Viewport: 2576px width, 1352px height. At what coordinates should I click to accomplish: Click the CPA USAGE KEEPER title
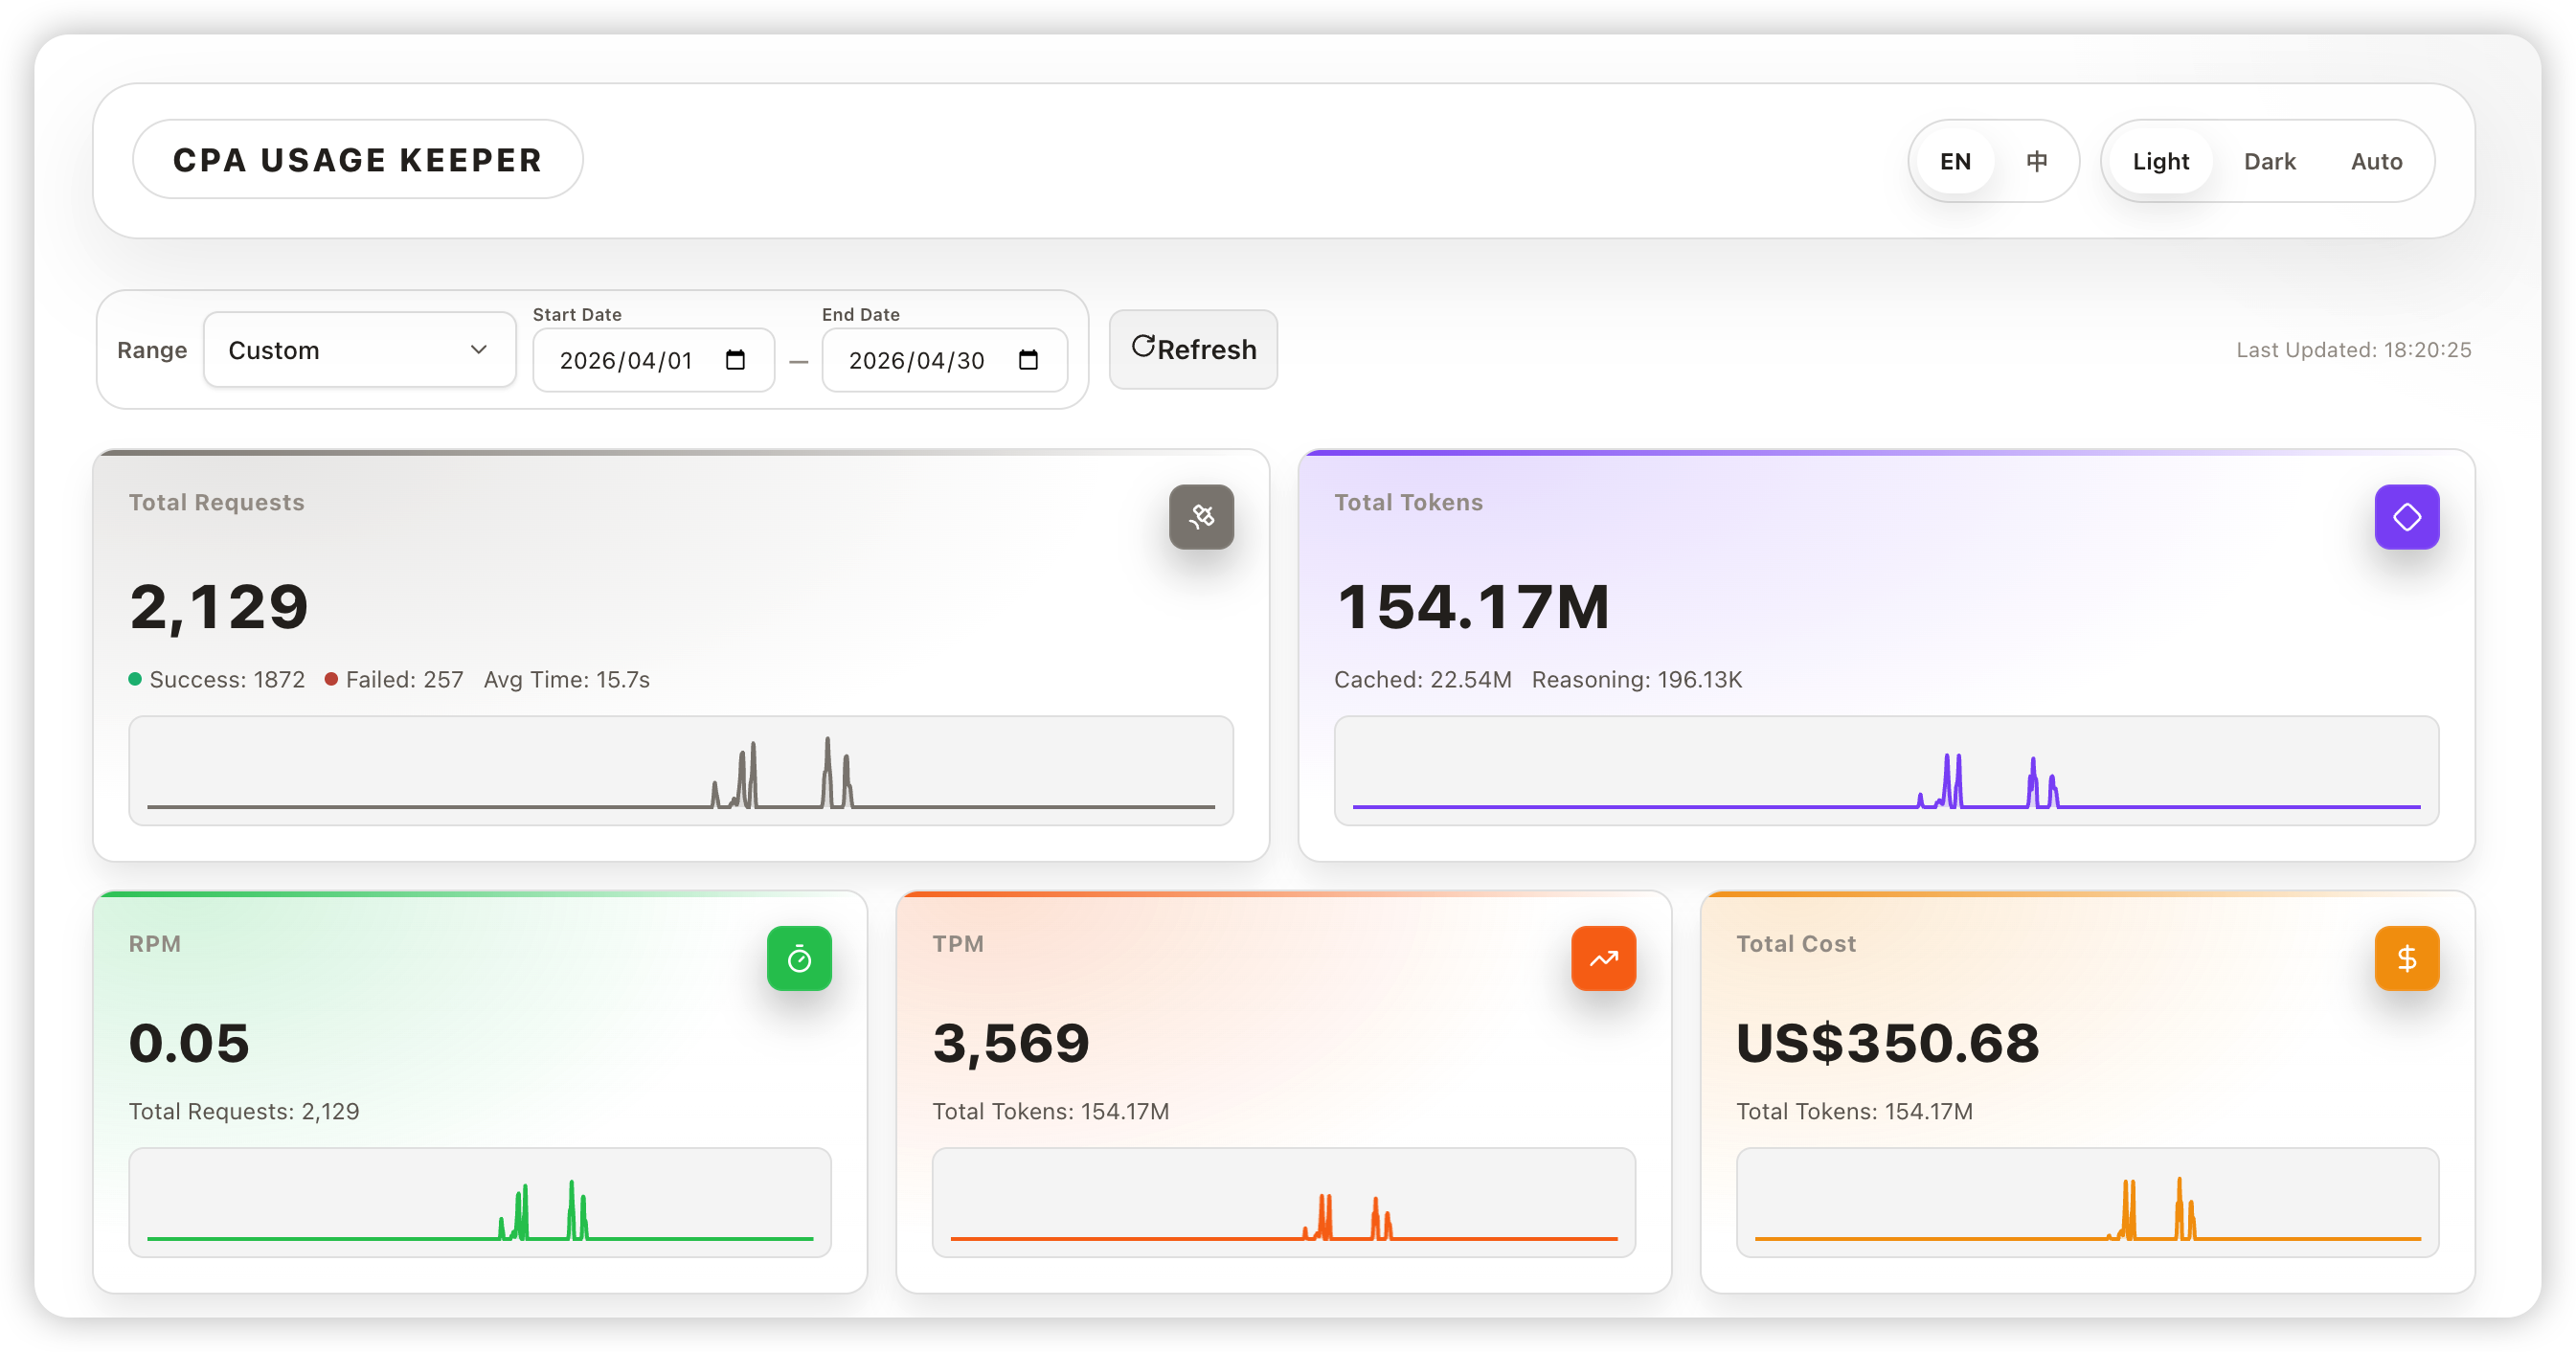pos(357,160)
